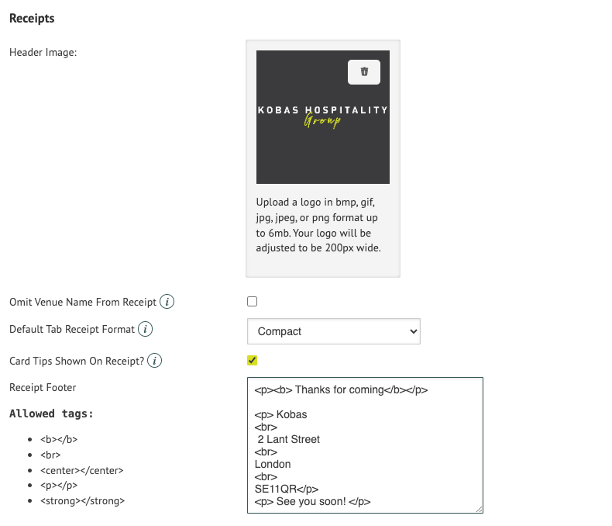
Task: Click the 'Thanks for coming' footer line
Action: [341, 390]
